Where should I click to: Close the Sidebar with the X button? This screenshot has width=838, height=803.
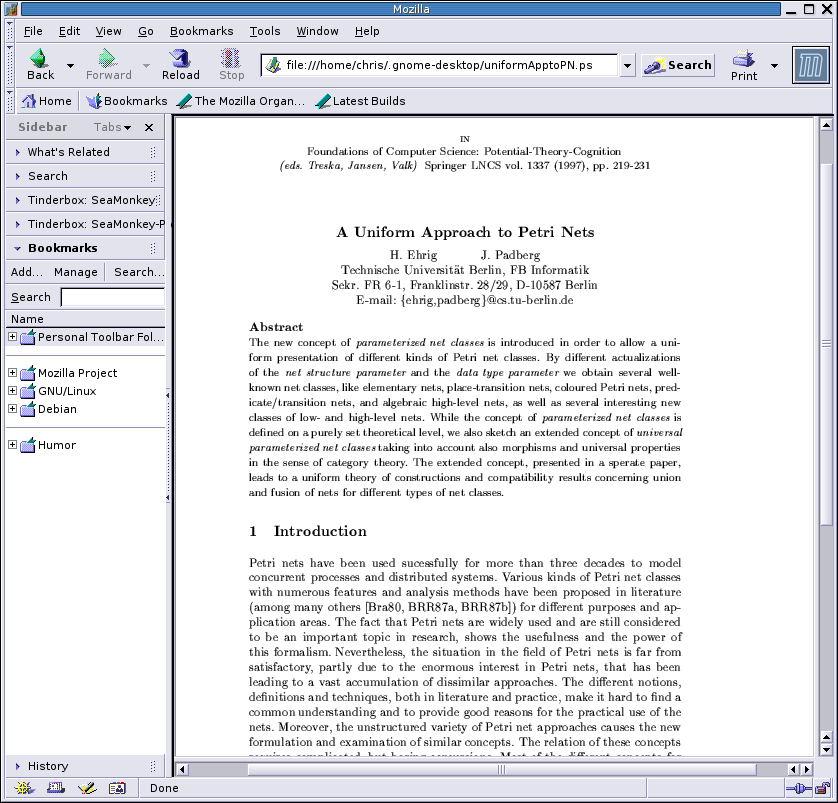click(149, 128)
